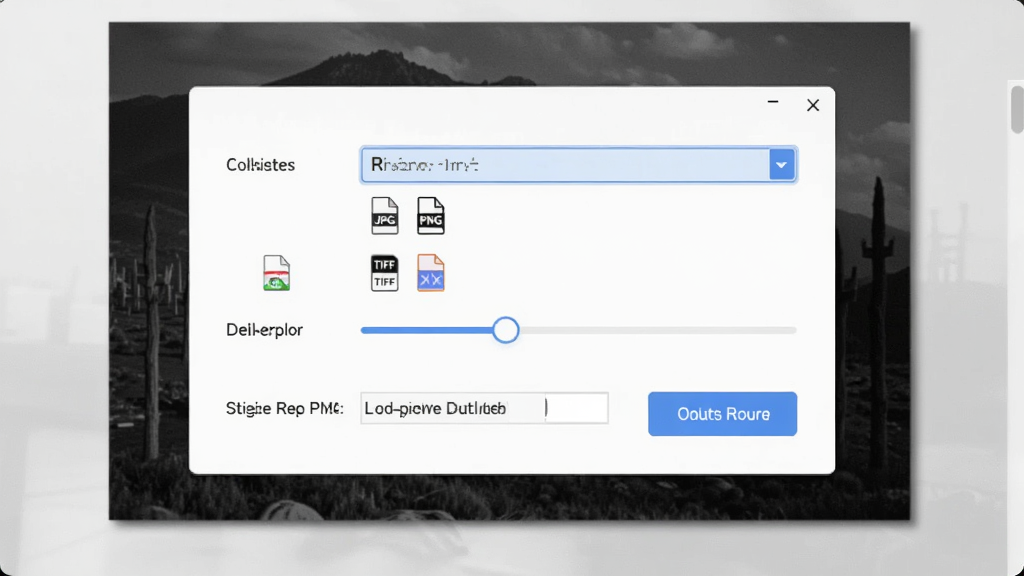Click the Collsistes label text
Image resolution: width=1024 pixels, height=576 pixels.
tap(261, 165)
